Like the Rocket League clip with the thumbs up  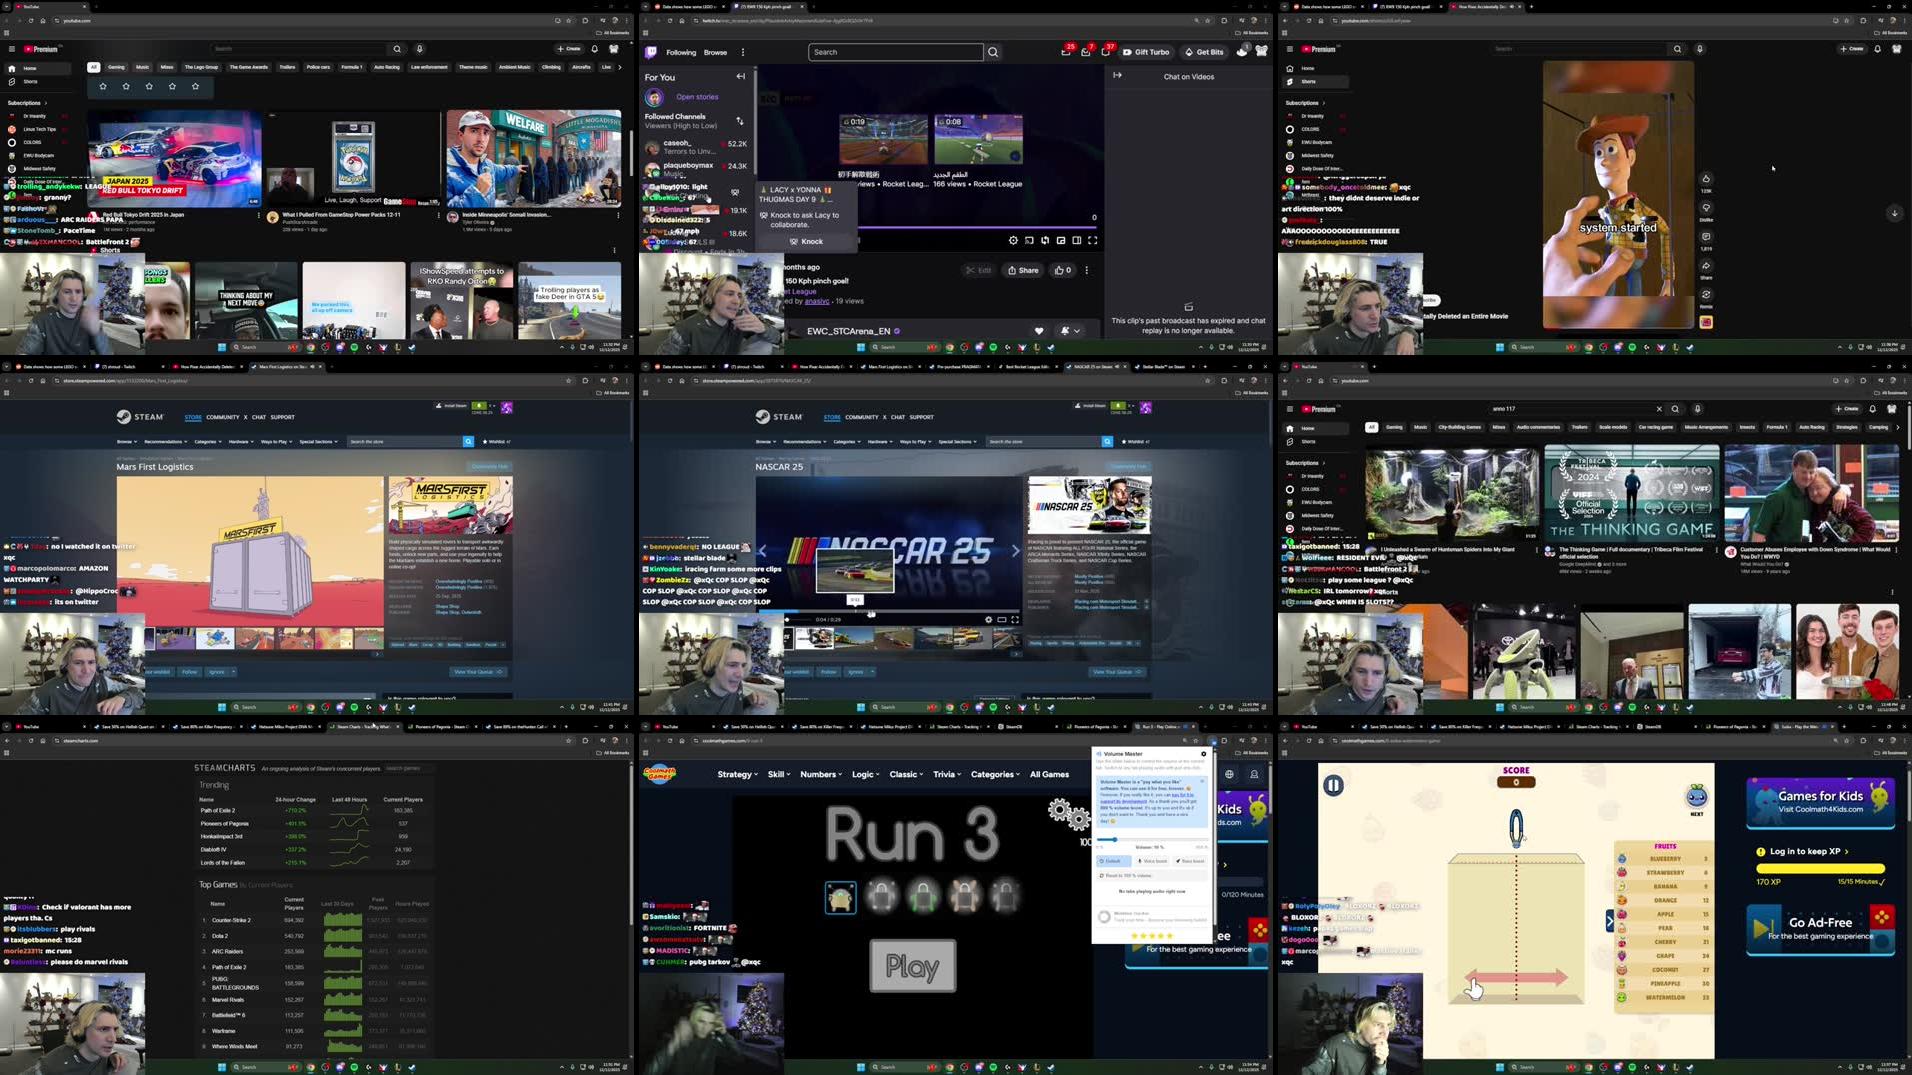(1060, 272)
